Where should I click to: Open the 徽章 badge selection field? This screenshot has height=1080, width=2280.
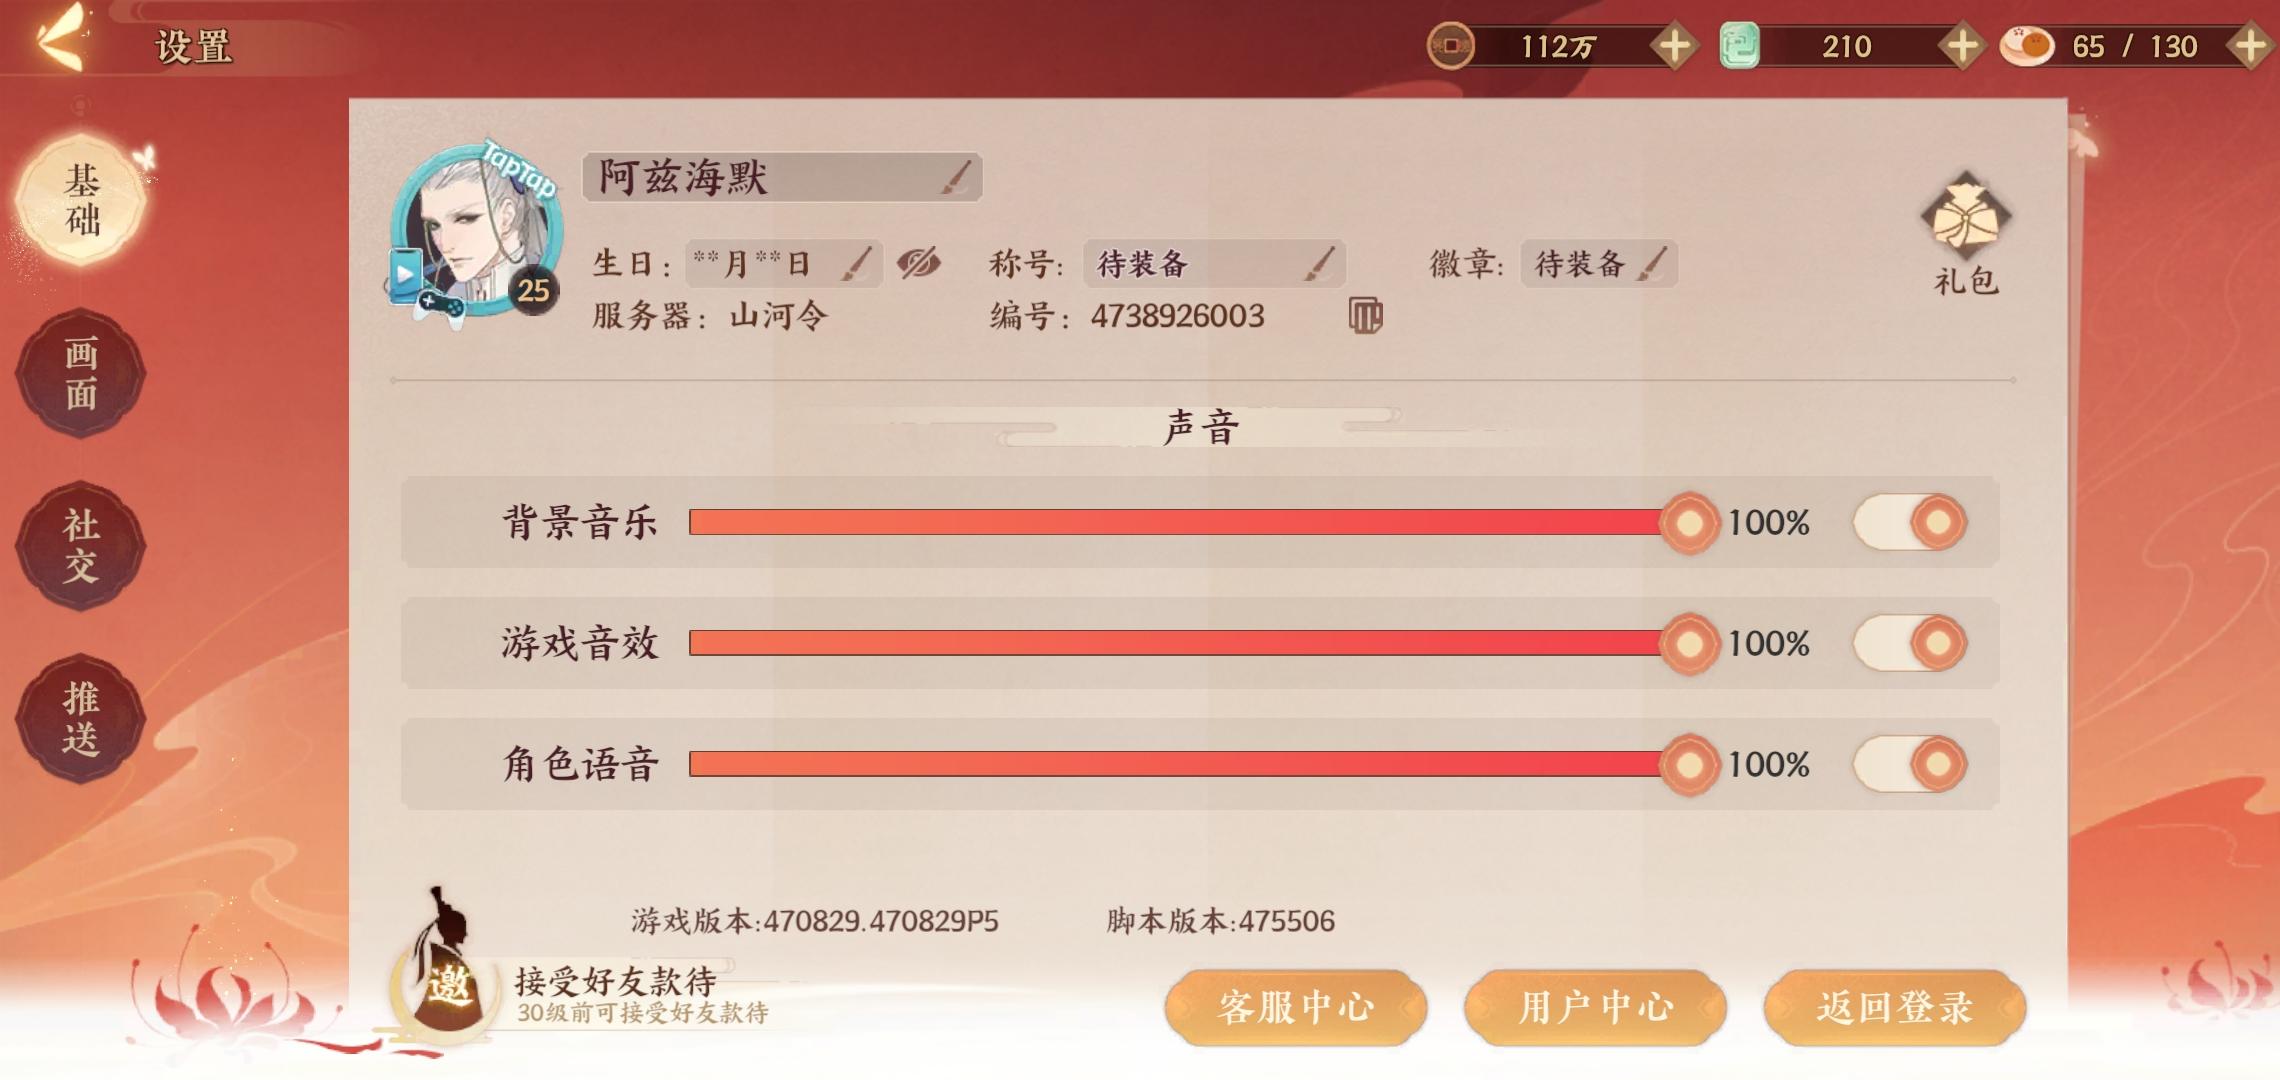pyautogui.click(x=1598, y=264)
